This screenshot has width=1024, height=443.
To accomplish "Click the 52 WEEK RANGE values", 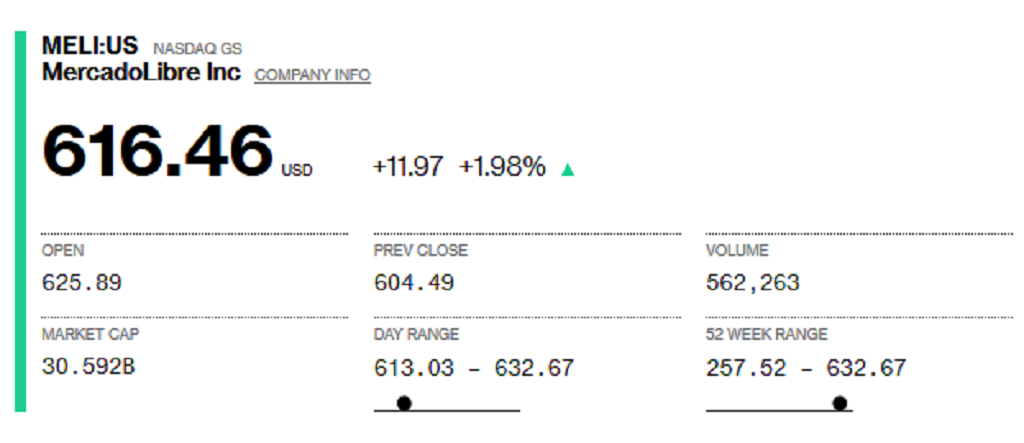I will [x=806, y=368].
